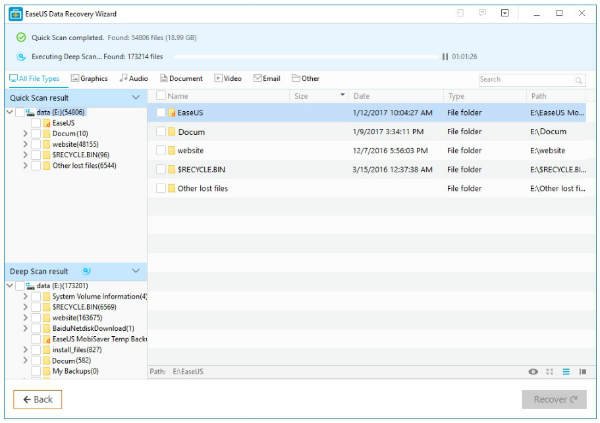Click the quick scan completed check icon
Image resolution: width=600 pixels, height=423 pixels.
pos(21,37)
